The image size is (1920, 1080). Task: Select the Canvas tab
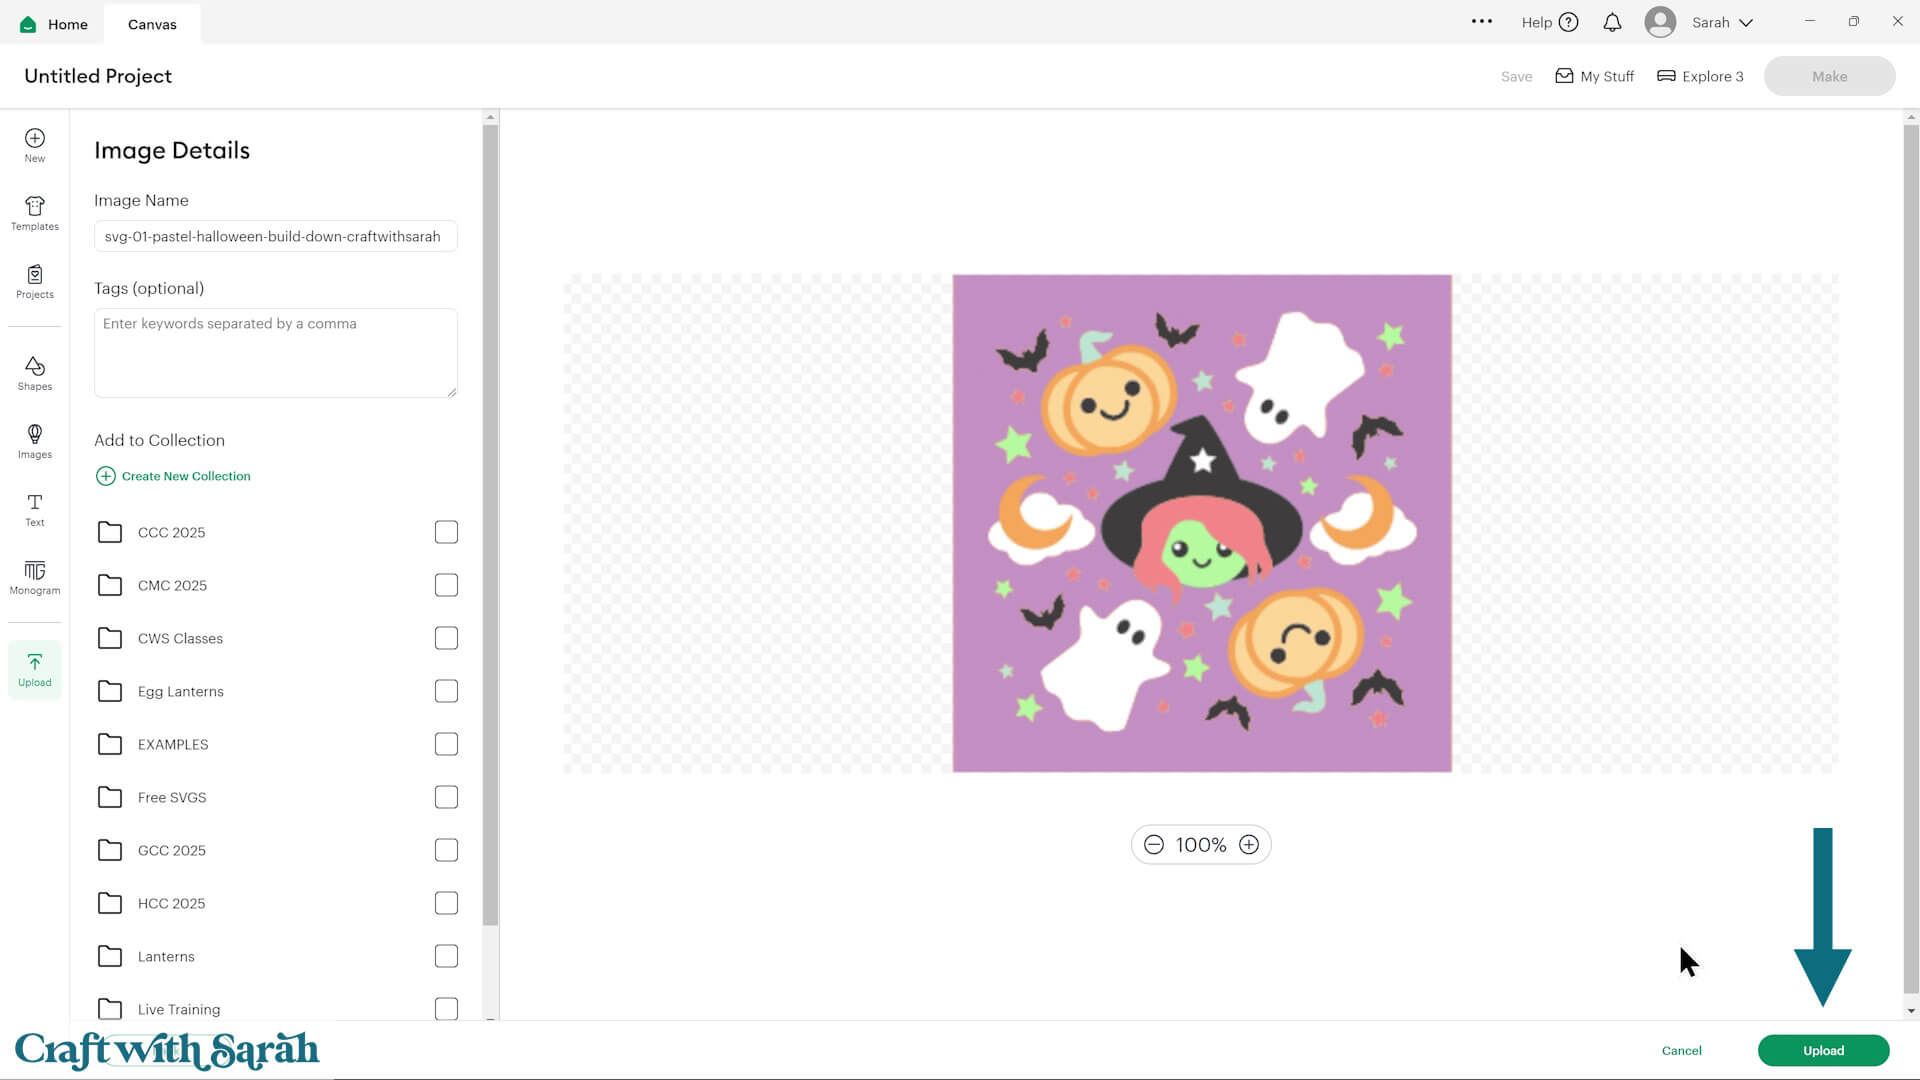pyautogui.click(x=151, y=23)
